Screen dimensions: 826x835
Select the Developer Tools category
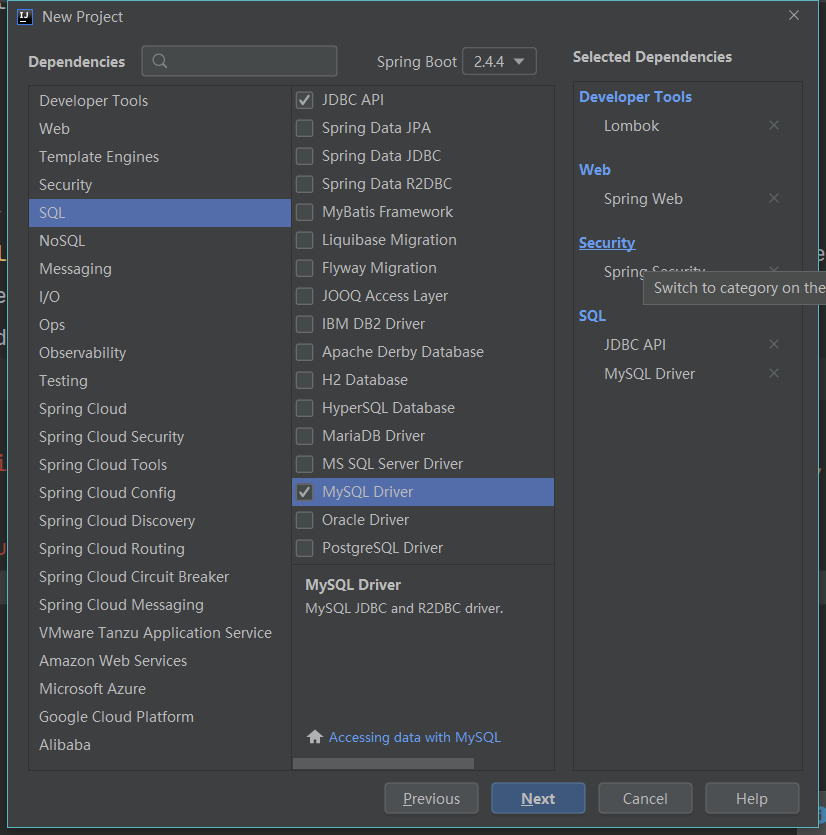(160, 101)
